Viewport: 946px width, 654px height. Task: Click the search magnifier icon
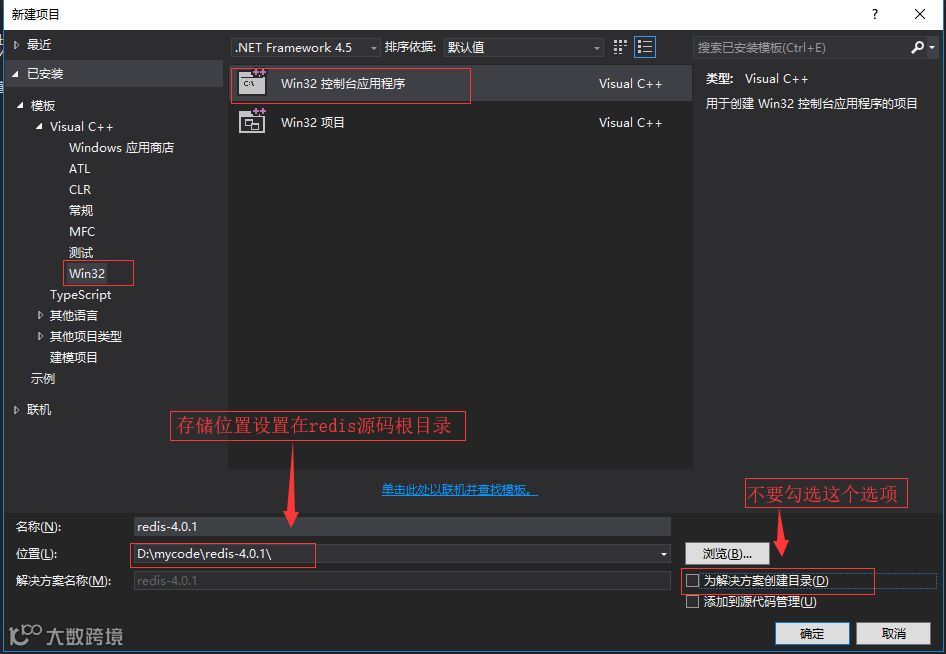pyautogui.click(x=917, y=47)
